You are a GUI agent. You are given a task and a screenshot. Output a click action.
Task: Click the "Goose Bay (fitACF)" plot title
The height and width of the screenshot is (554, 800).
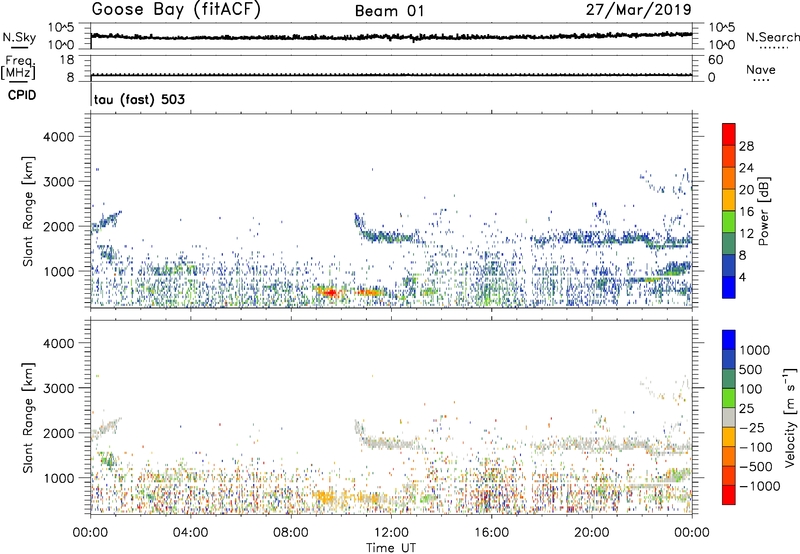[176, 10]
